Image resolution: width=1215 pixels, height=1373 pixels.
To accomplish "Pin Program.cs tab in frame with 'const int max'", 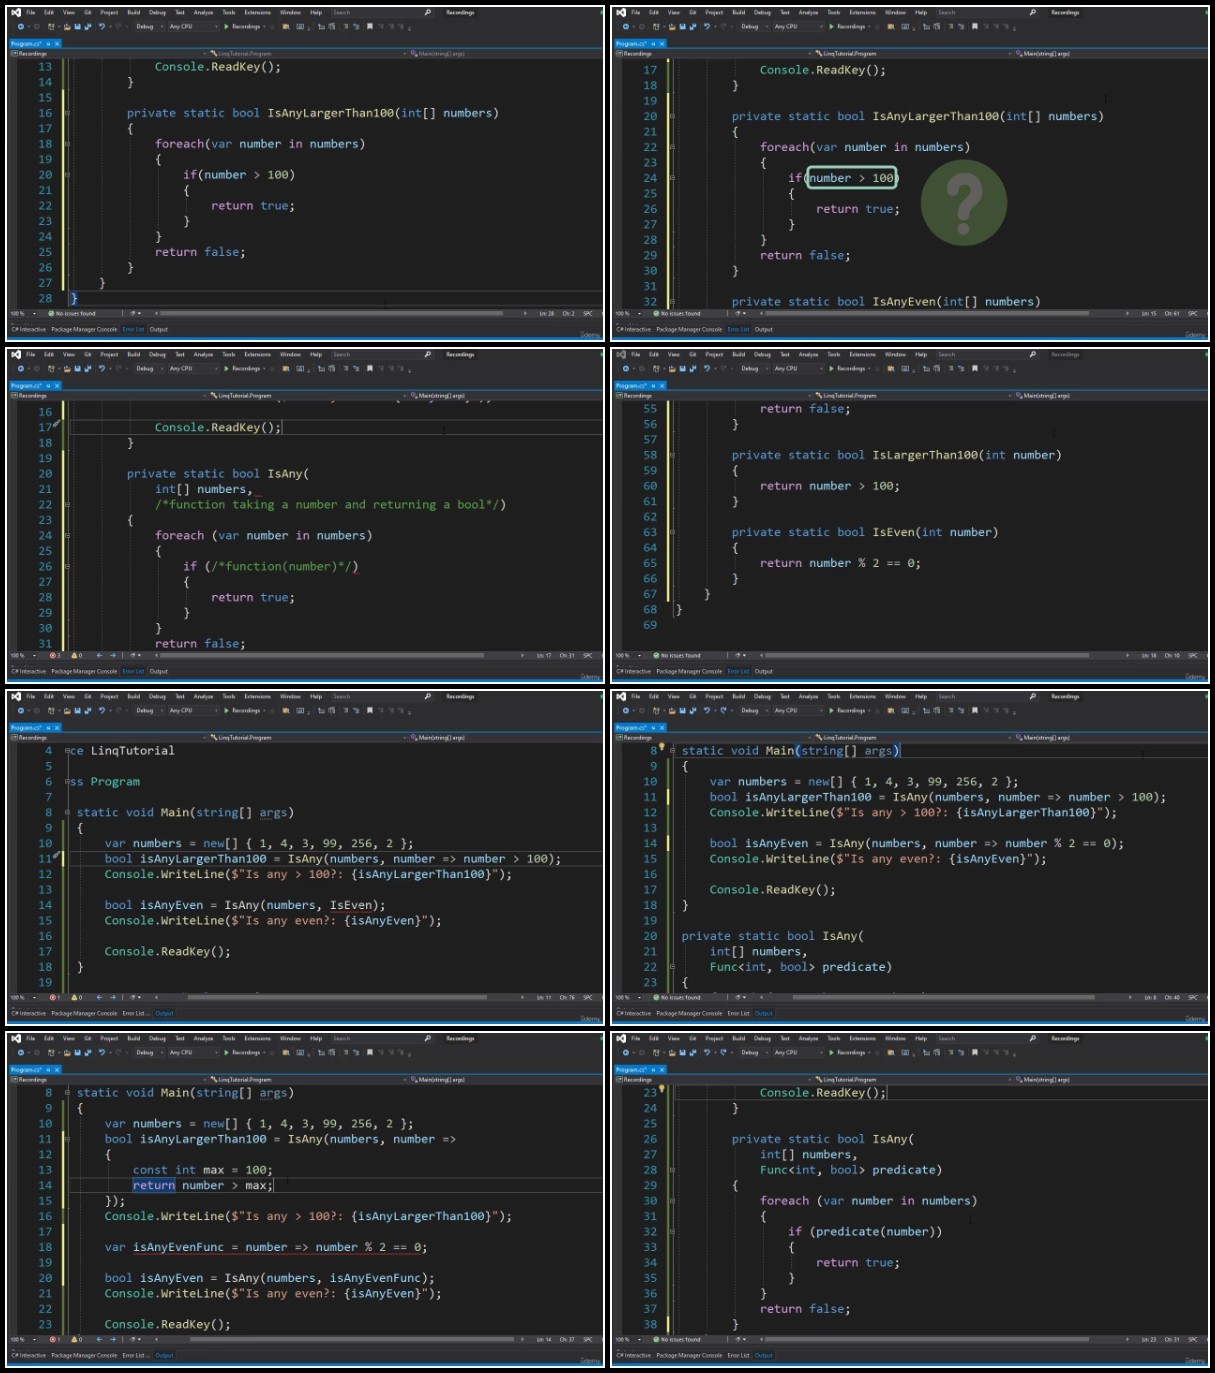I will pyautogui.click(x=48, y=1070).
